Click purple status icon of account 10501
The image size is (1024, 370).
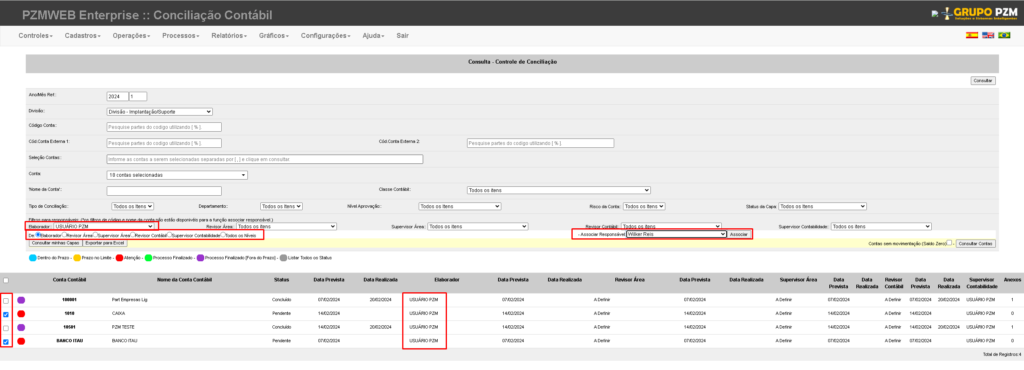click(22, 328)
